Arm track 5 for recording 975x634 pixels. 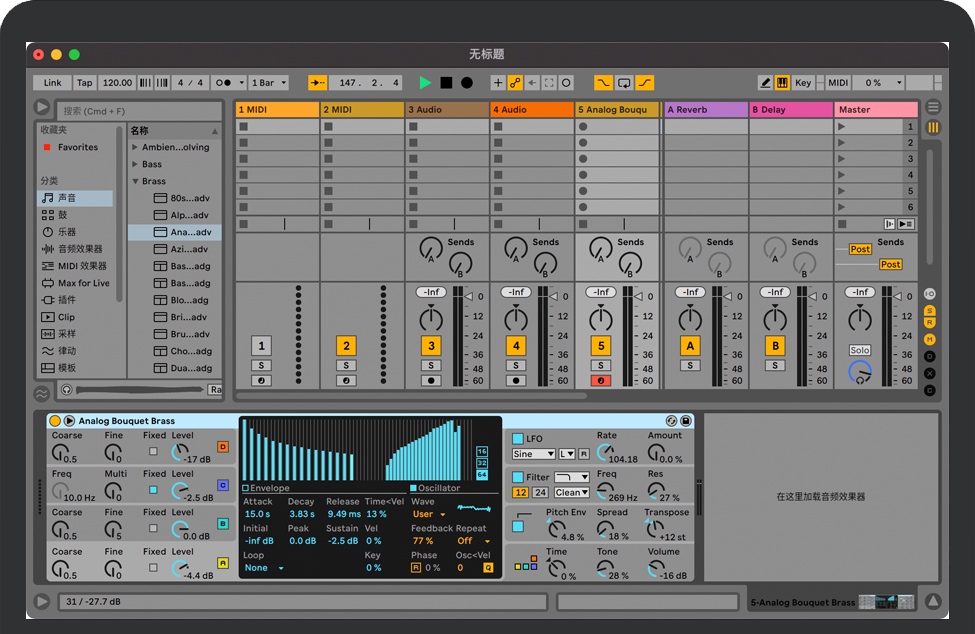(x=601, y=381)
